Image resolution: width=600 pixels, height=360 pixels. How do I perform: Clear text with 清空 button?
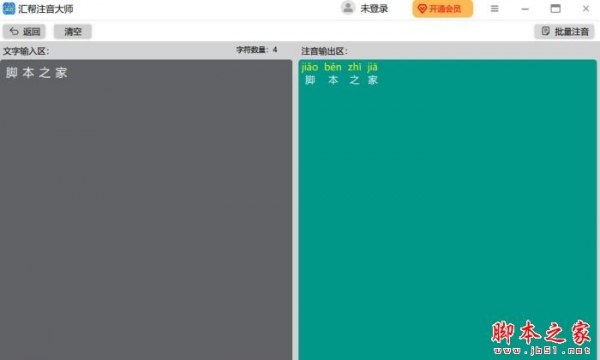coord(73,31)
